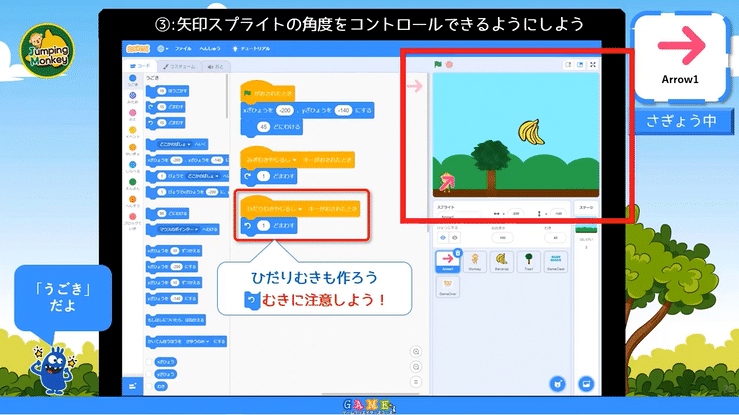Viewport: 739px width, 415px height.
Task: Edit the y value -140 in script block
Action: [x=344, y=111]
